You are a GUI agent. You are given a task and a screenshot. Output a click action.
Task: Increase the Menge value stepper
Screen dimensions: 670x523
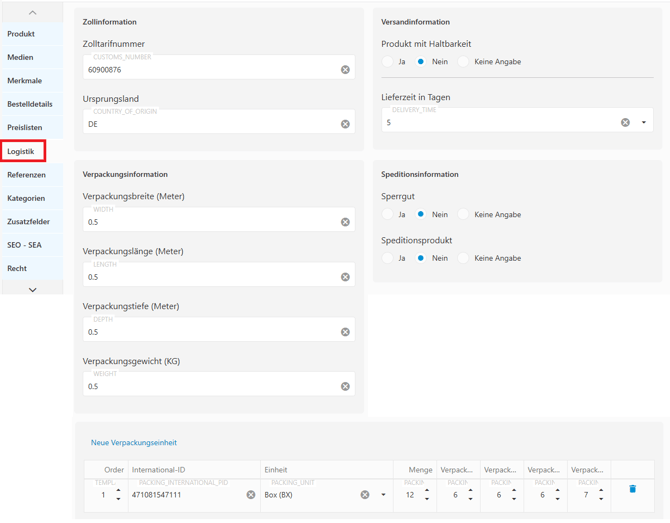[427, 490]
